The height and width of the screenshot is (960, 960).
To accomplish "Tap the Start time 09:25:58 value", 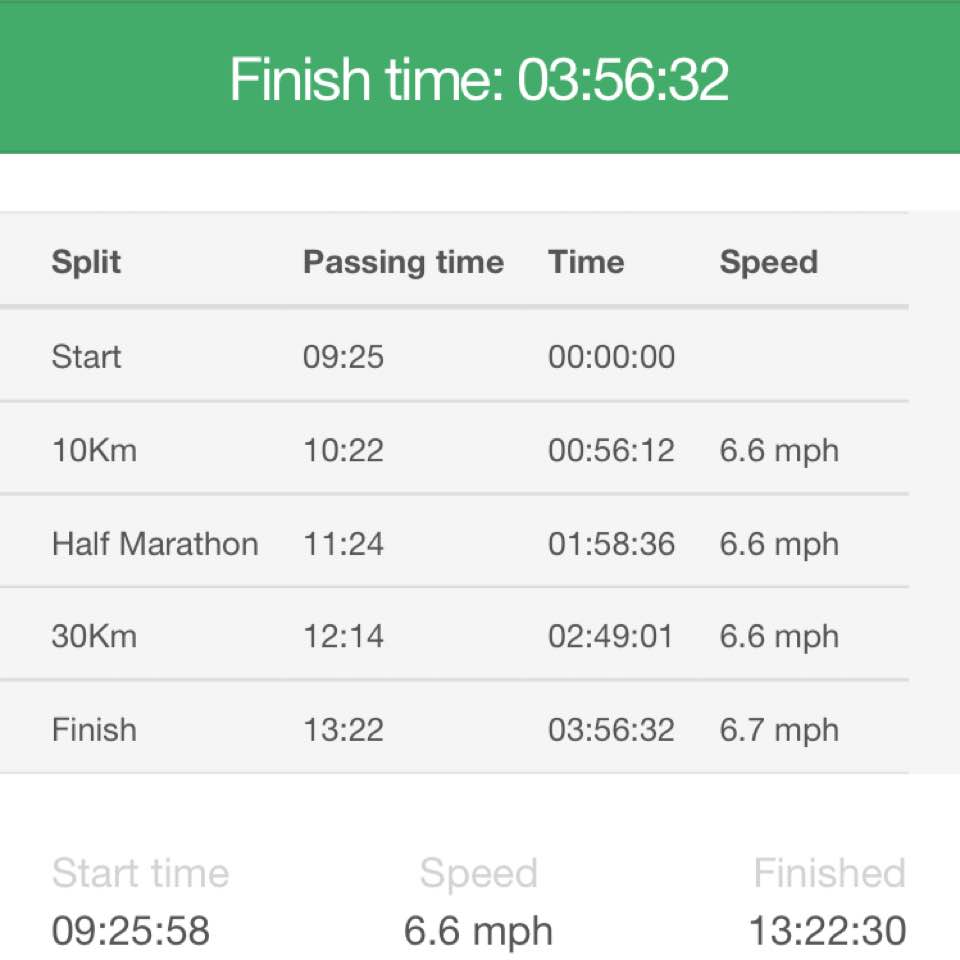I will coord(130,931).
